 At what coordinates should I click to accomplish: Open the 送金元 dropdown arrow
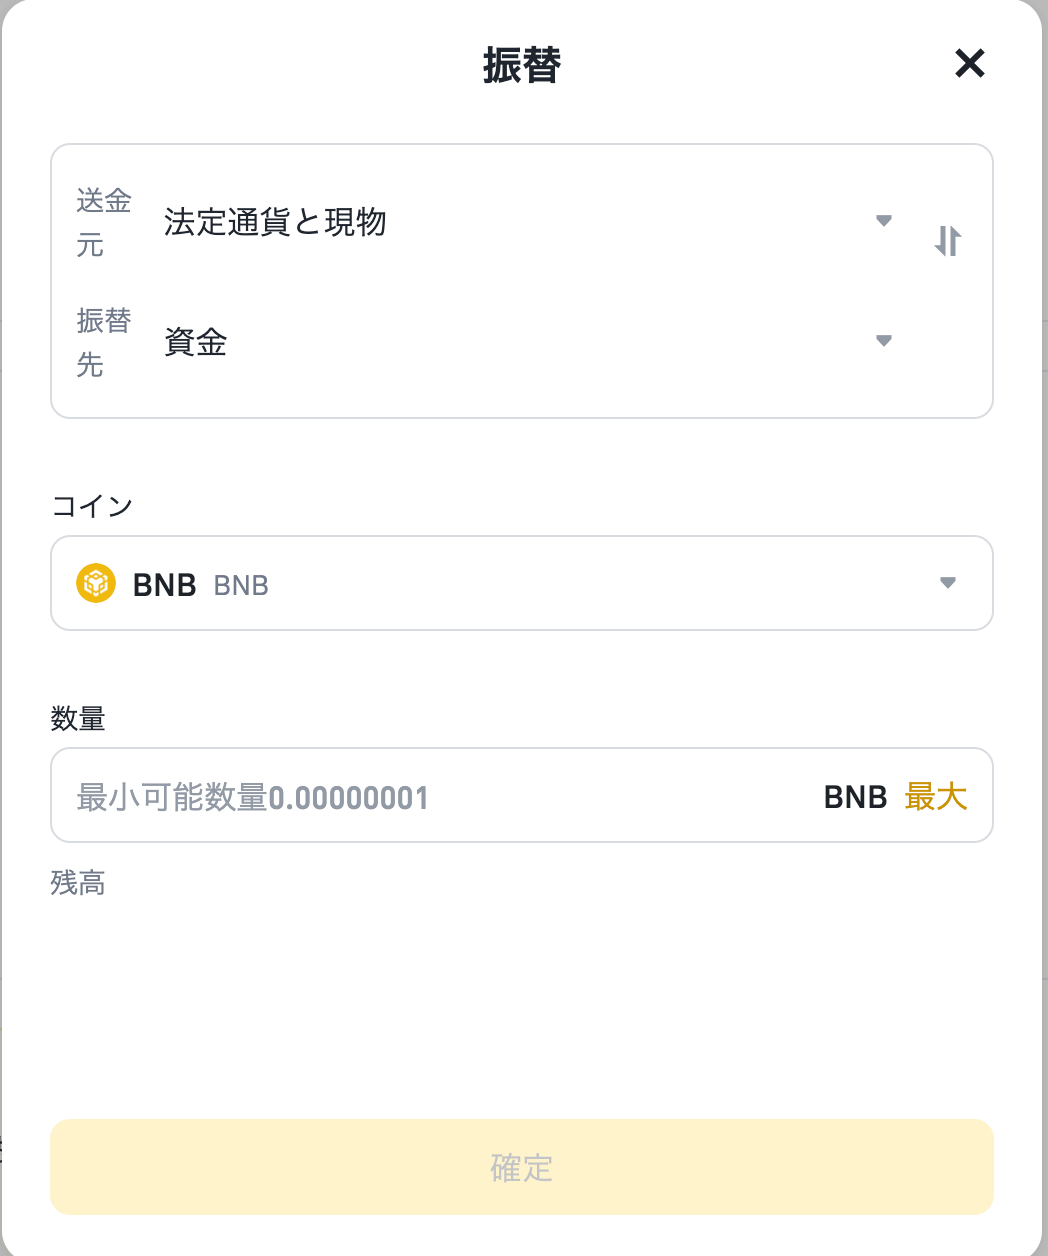pyautogui.click(x=884, y=221)
